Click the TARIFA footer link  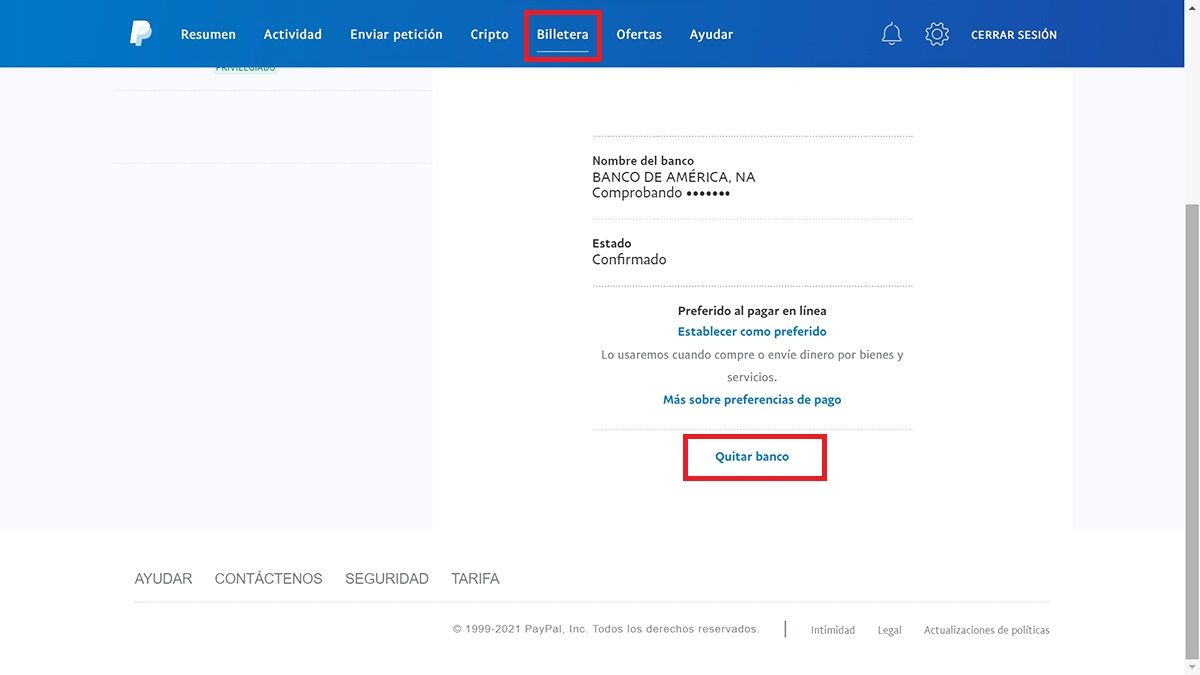pyautogui.click(x=475, y=578)
